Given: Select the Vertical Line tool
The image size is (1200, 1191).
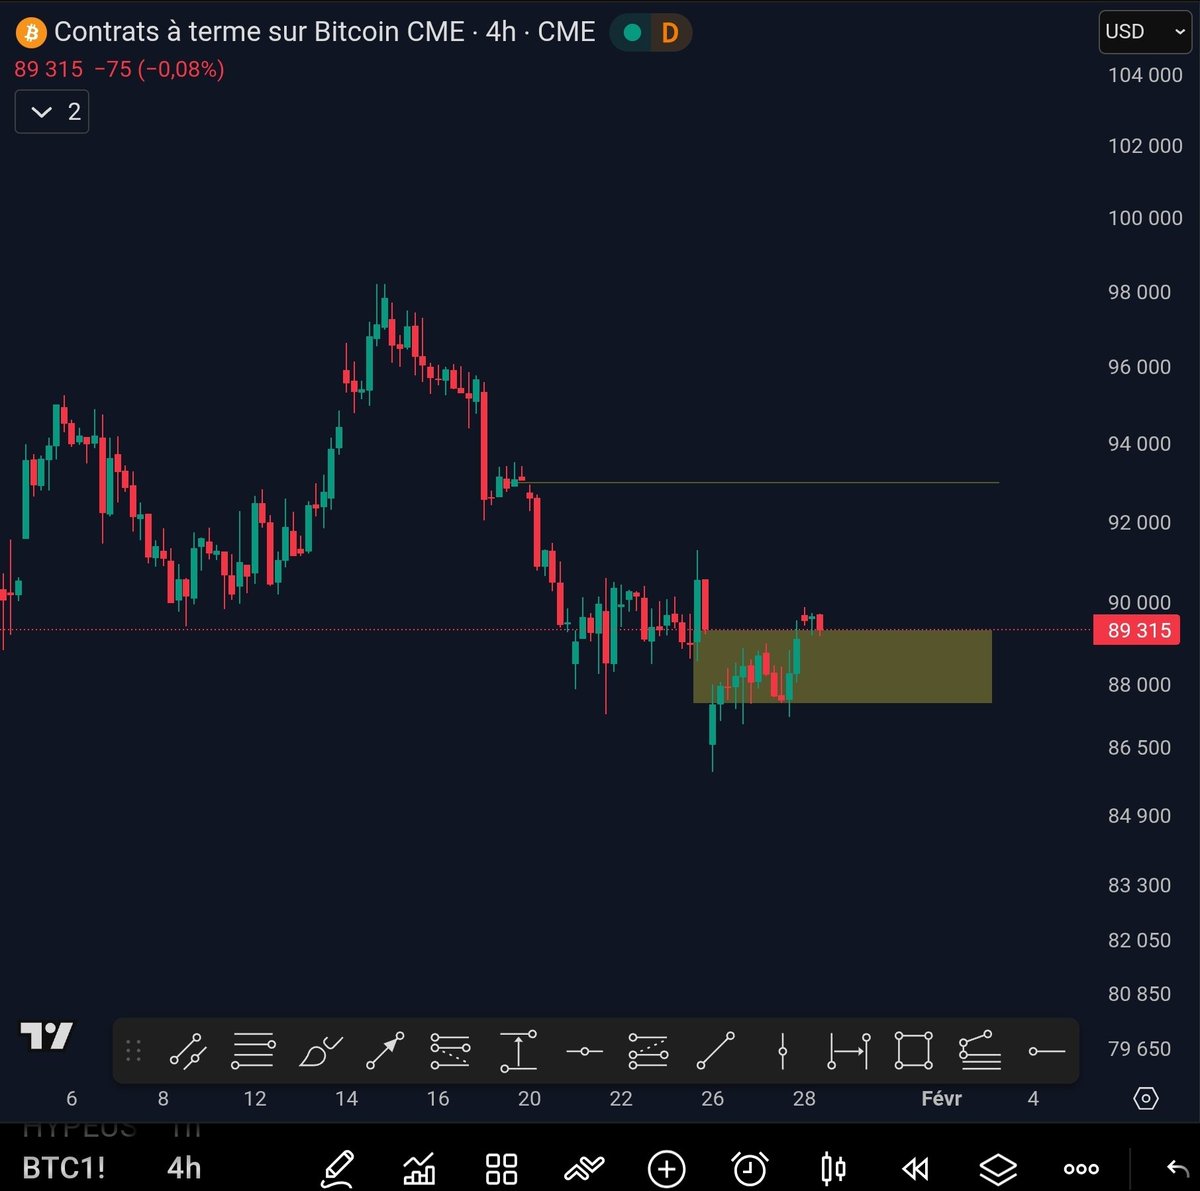Looking at the screenshot, I should (783, 1051).
